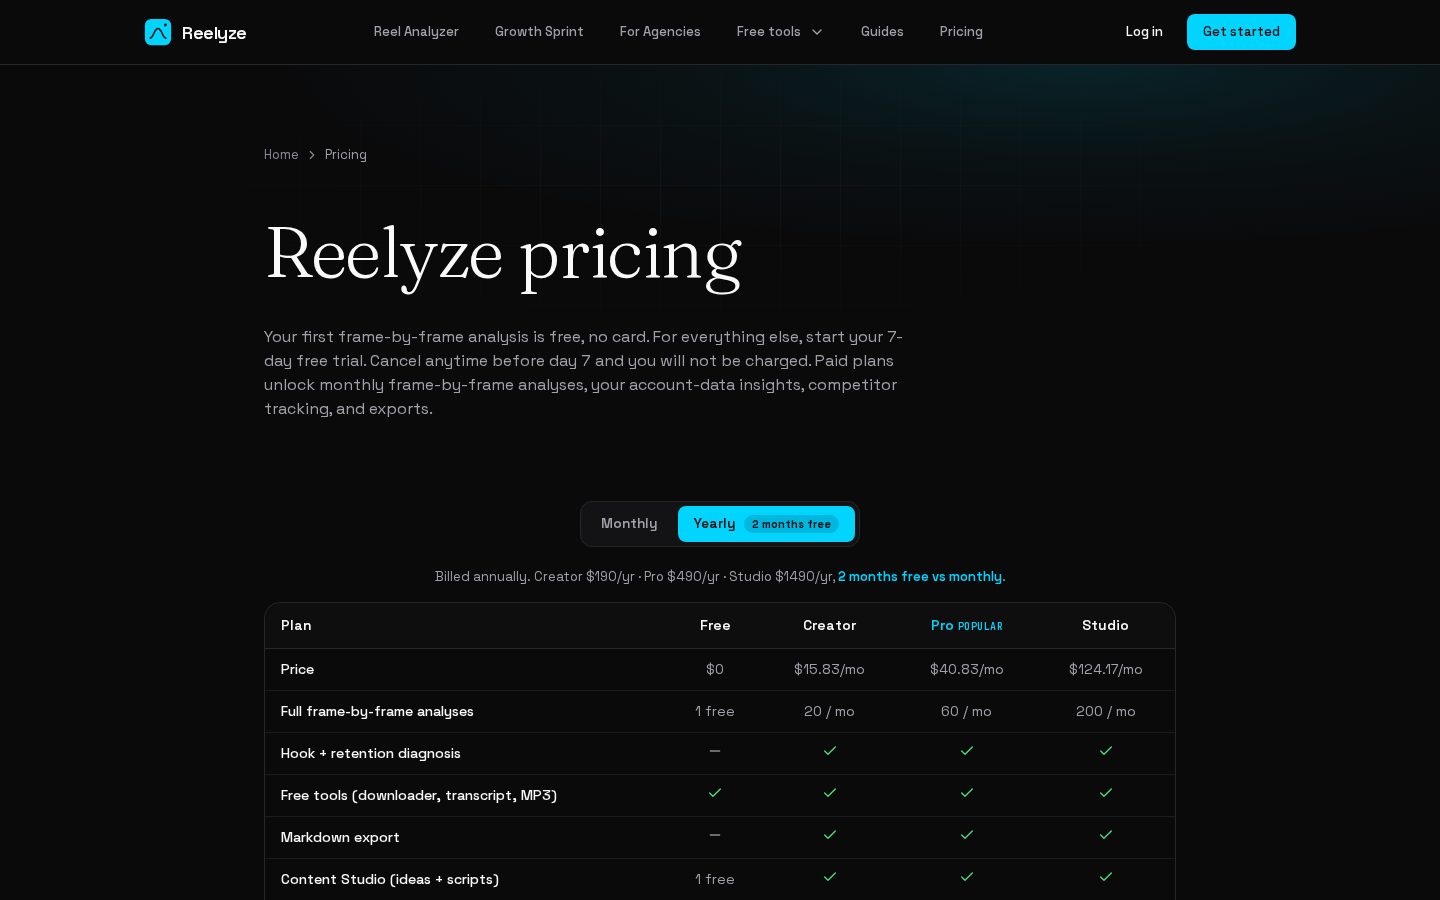The image size is (1440, 900).
Task: Click the Studio column header
Action: tap(1105, 626)
